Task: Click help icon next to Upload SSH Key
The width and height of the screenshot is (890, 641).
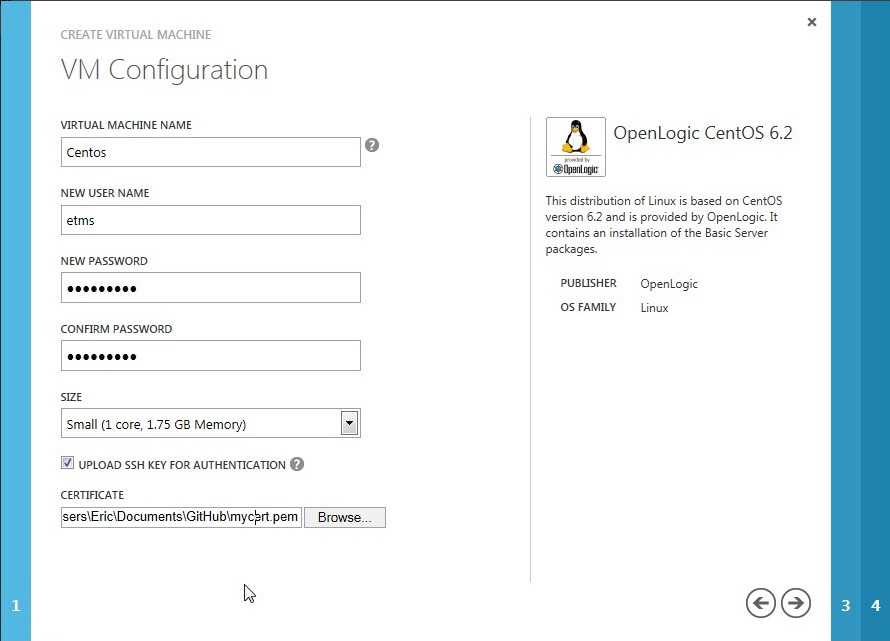Action: click(x=297, y=464)
